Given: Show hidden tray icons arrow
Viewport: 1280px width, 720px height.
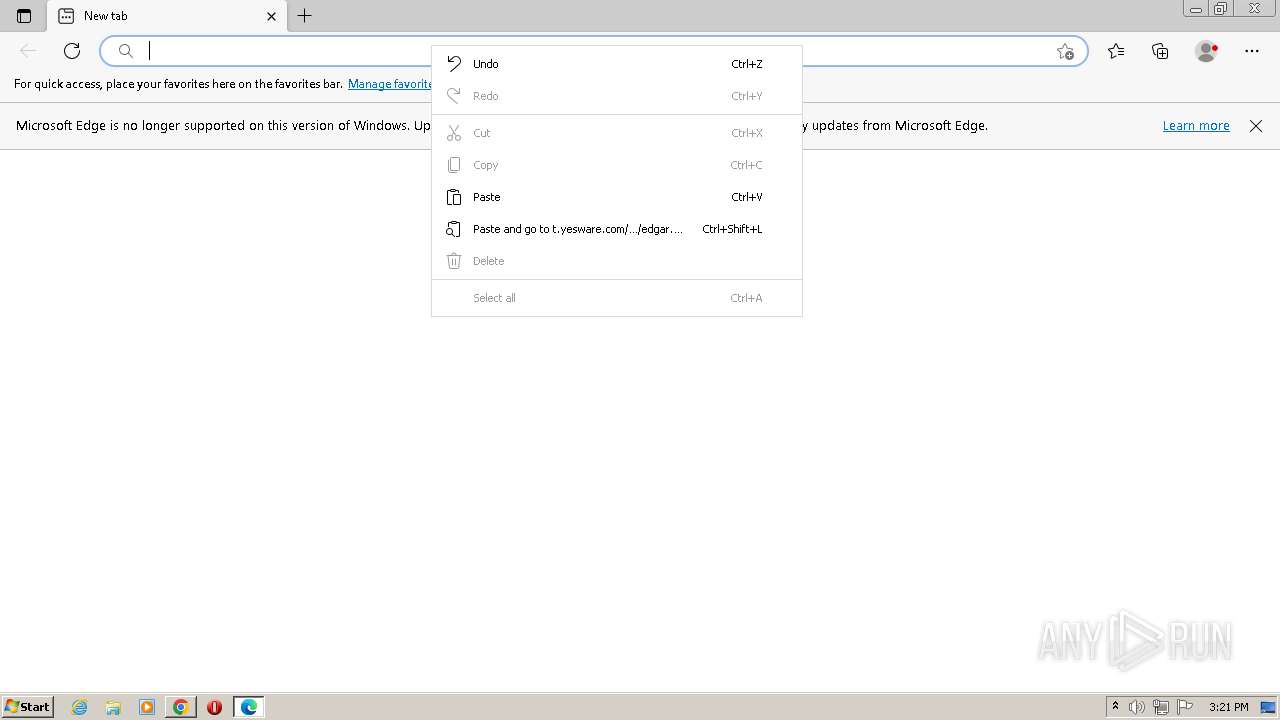Looking at the screenshot, I should coord(1115,707).
